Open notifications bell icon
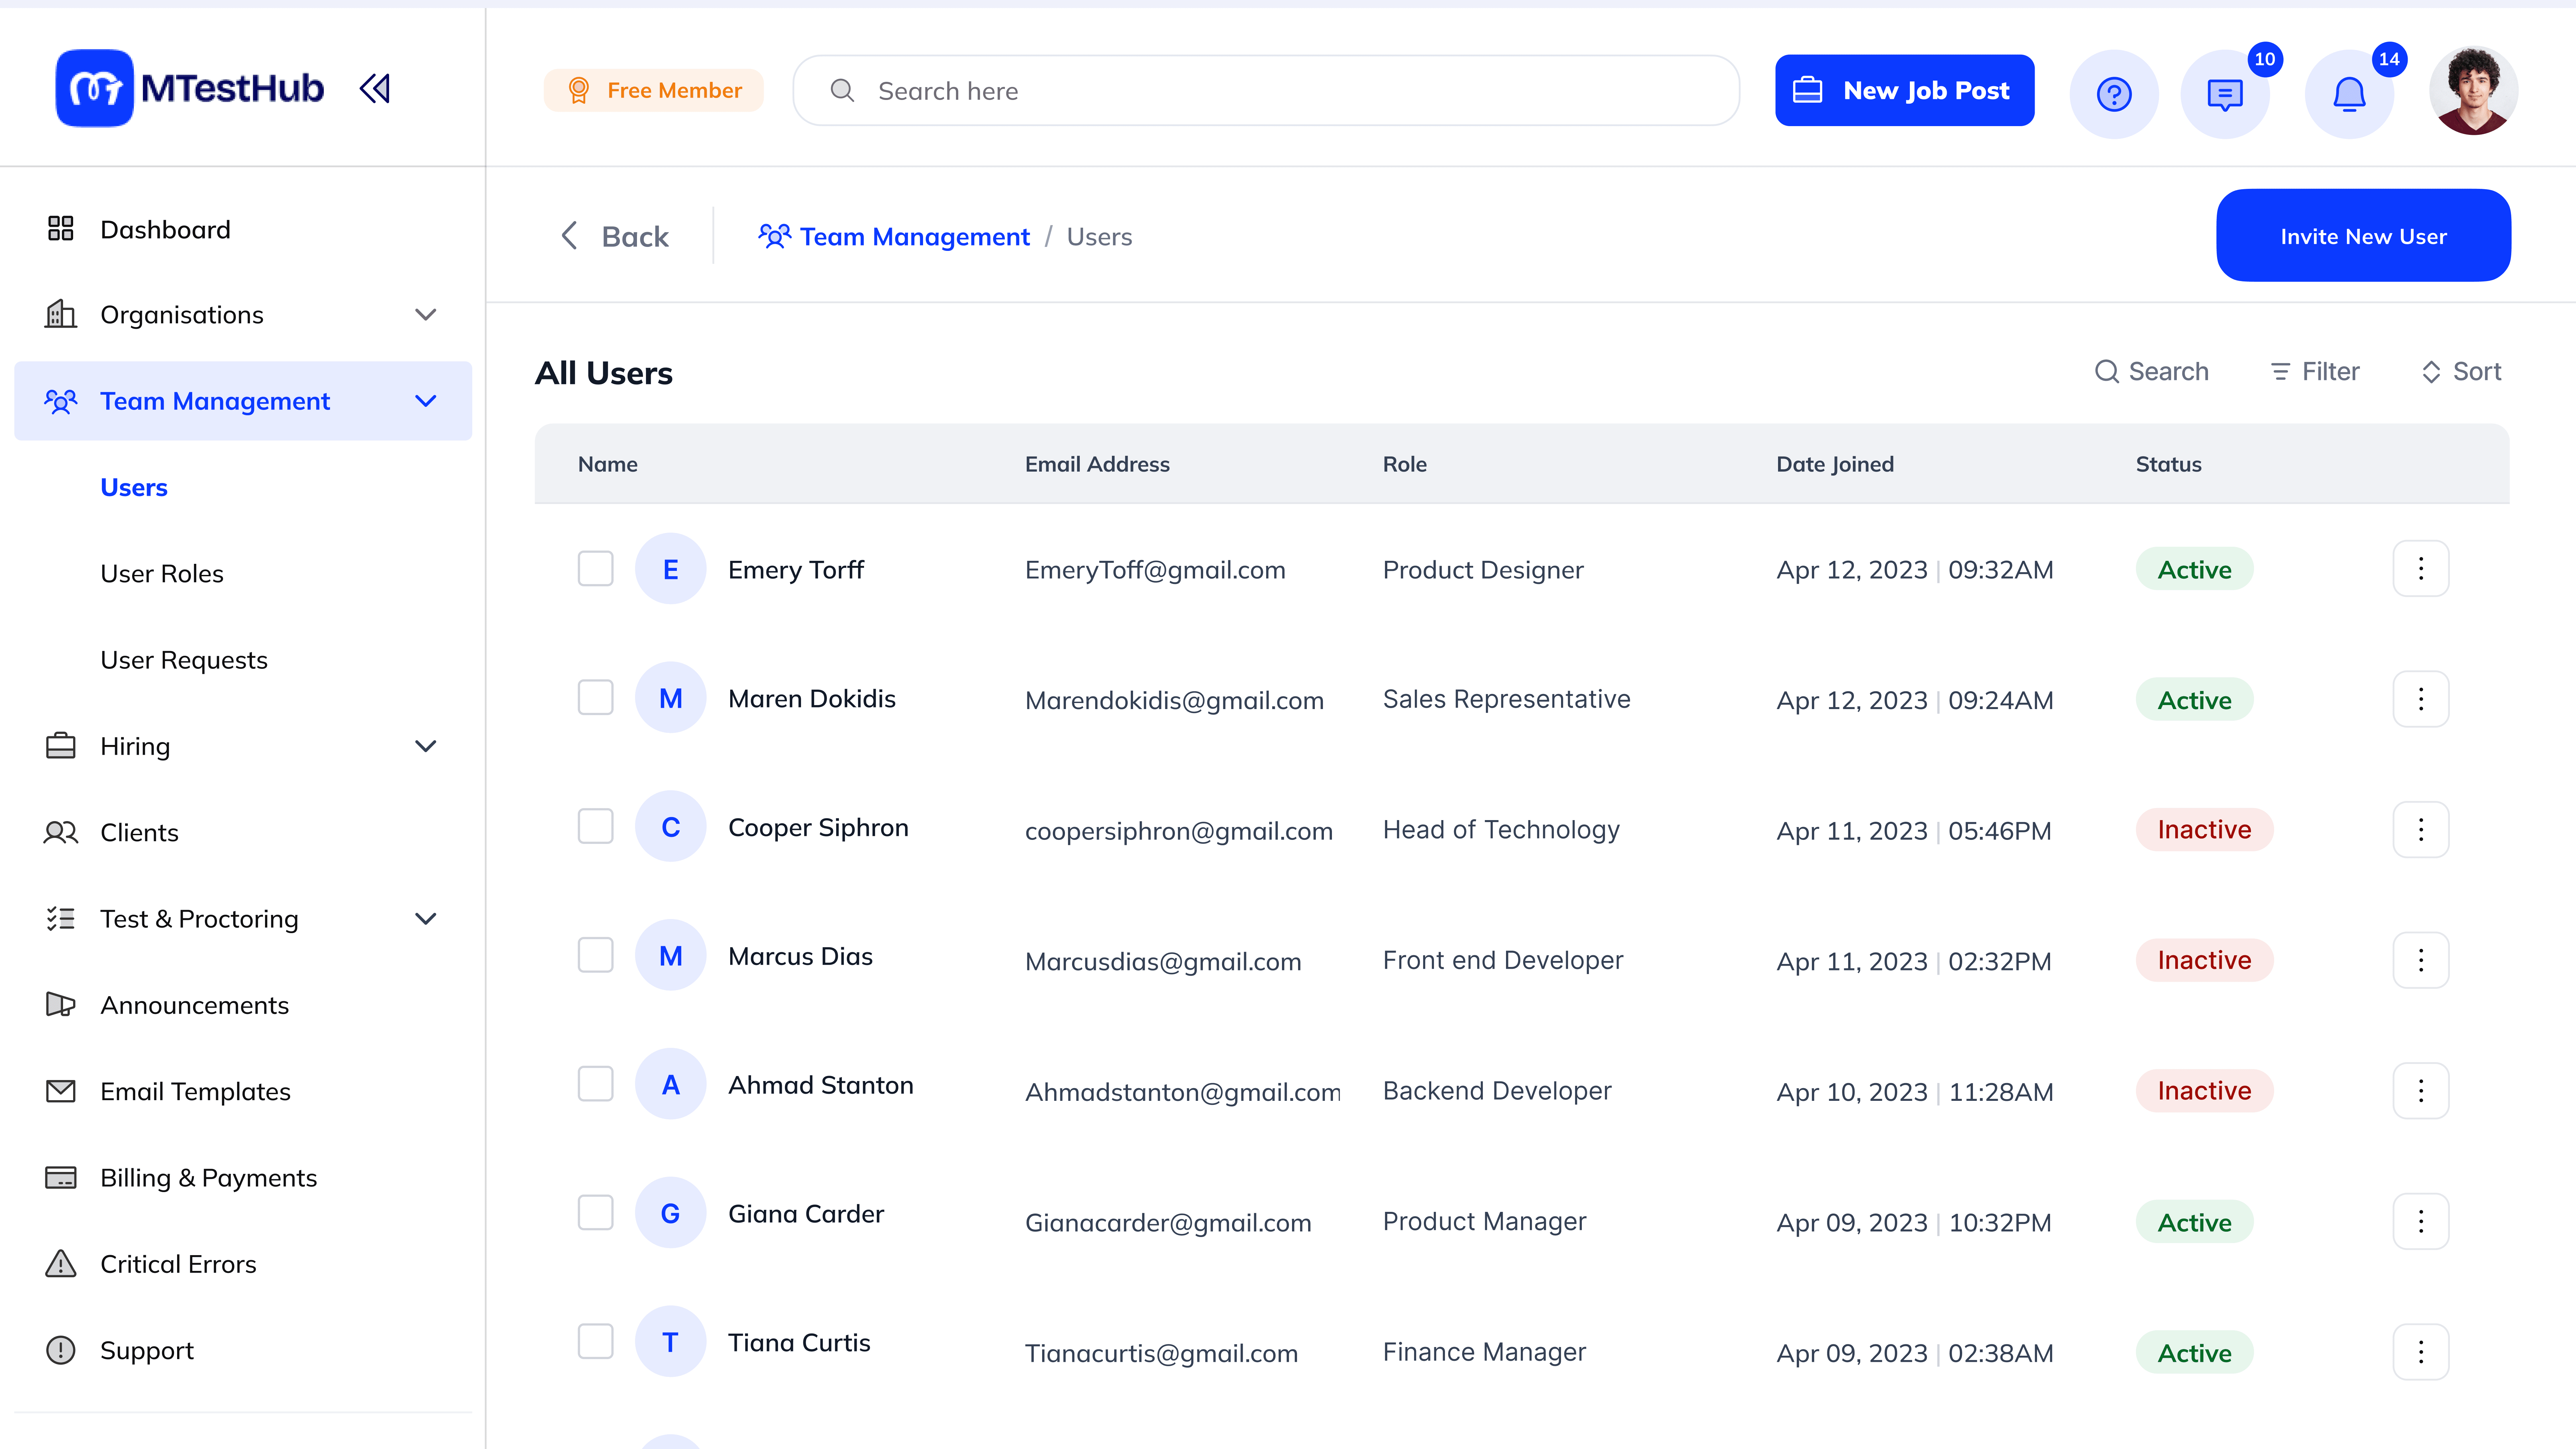Image resolution: width=2576 pixels, height=1449 pixels. click(2349, 94)
